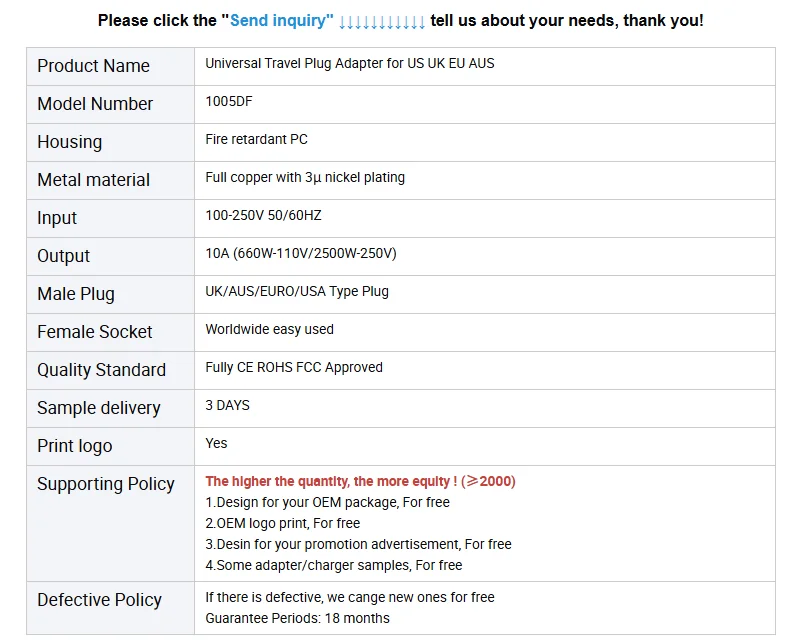The image size is (796, 640).
Task: Click the "3 DAYS" value
Action: (227, 406)
